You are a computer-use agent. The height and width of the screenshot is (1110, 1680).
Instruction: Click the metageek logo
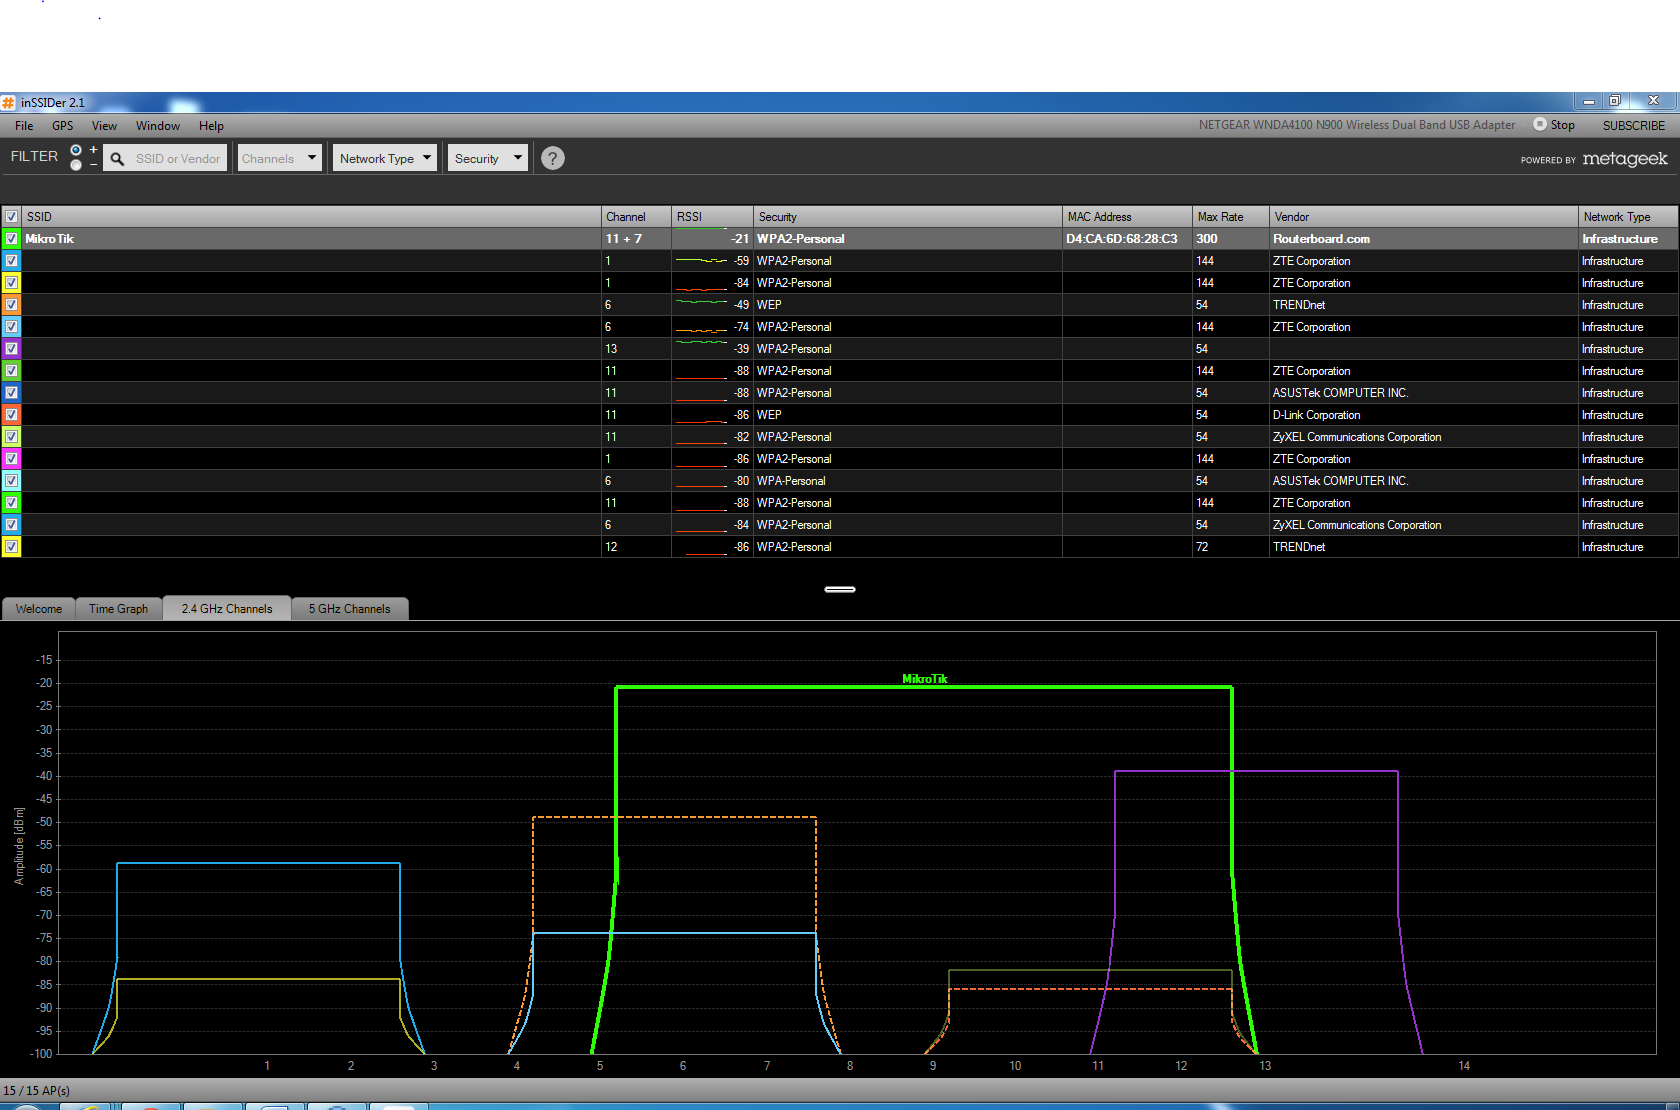(x=1625, y=158)
